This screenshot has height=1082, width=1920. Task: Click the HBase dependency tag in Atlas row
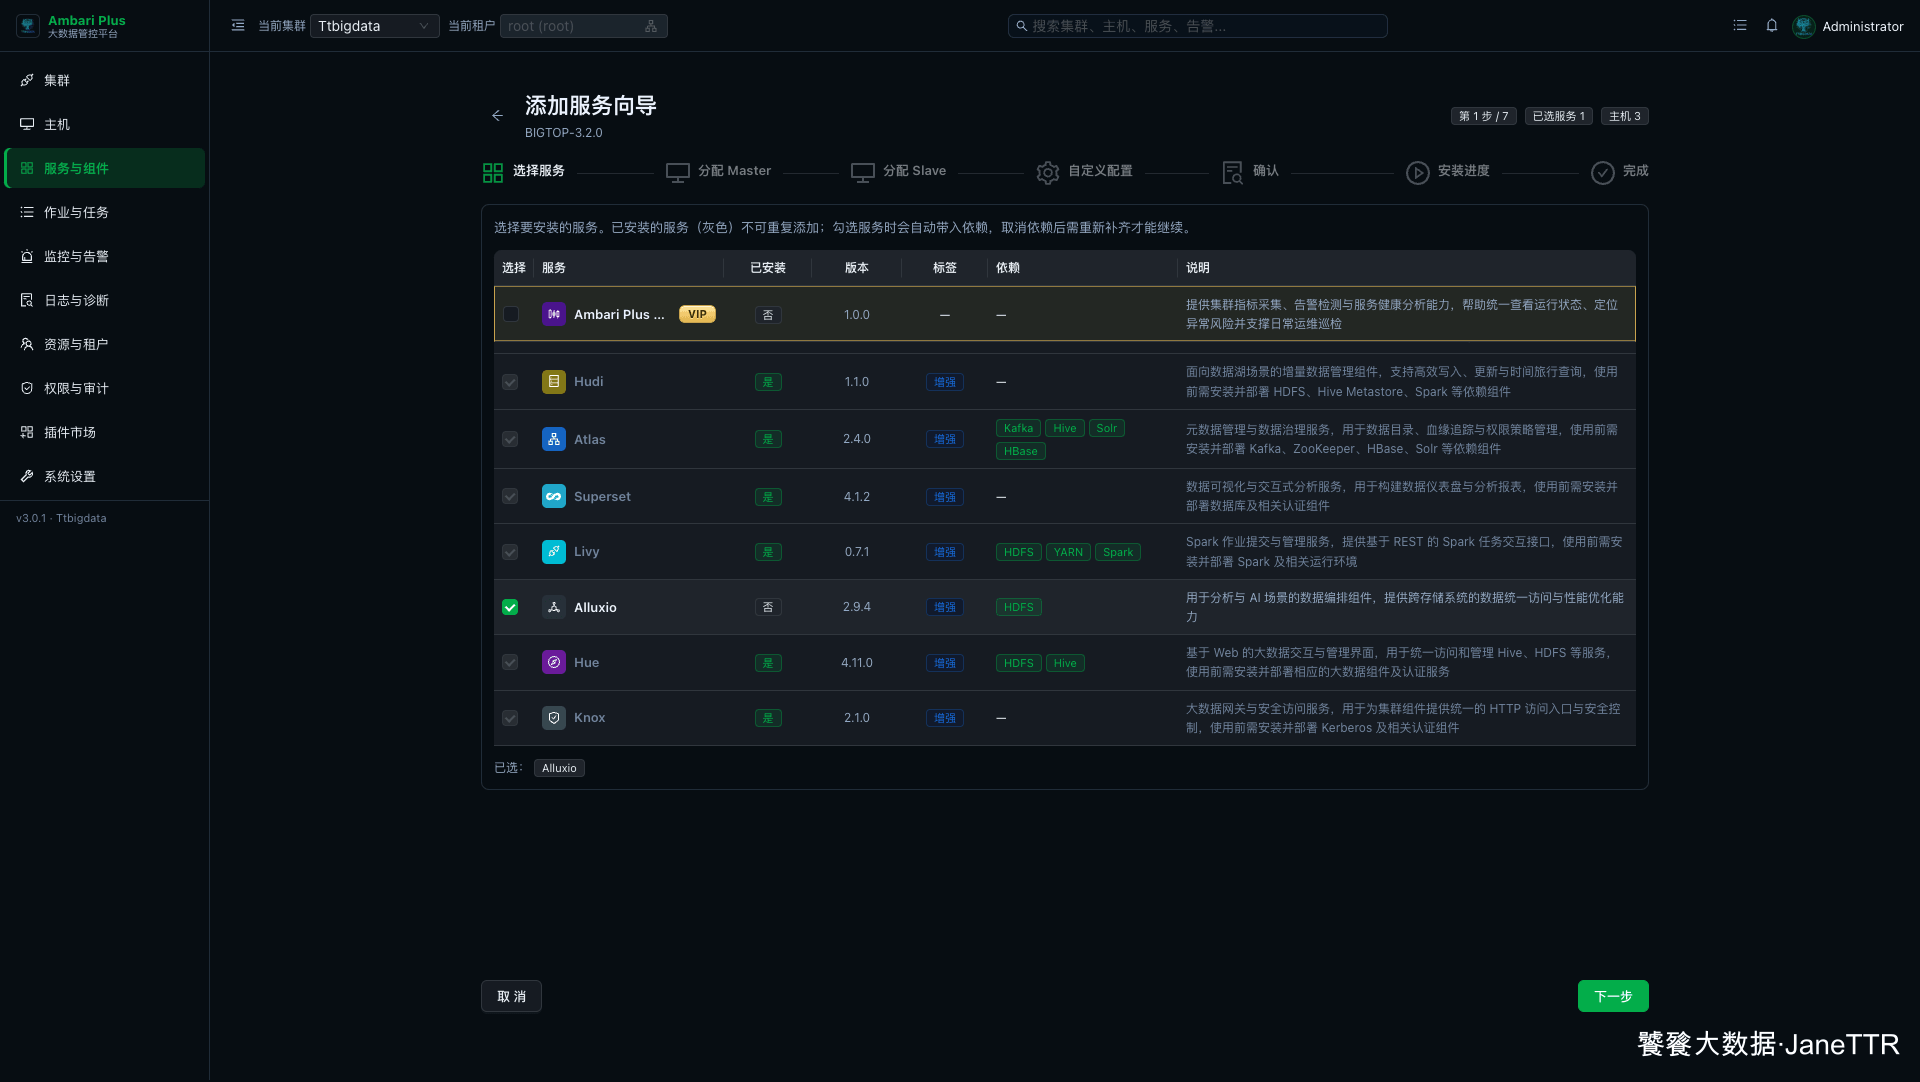(x=1020, y=451)
